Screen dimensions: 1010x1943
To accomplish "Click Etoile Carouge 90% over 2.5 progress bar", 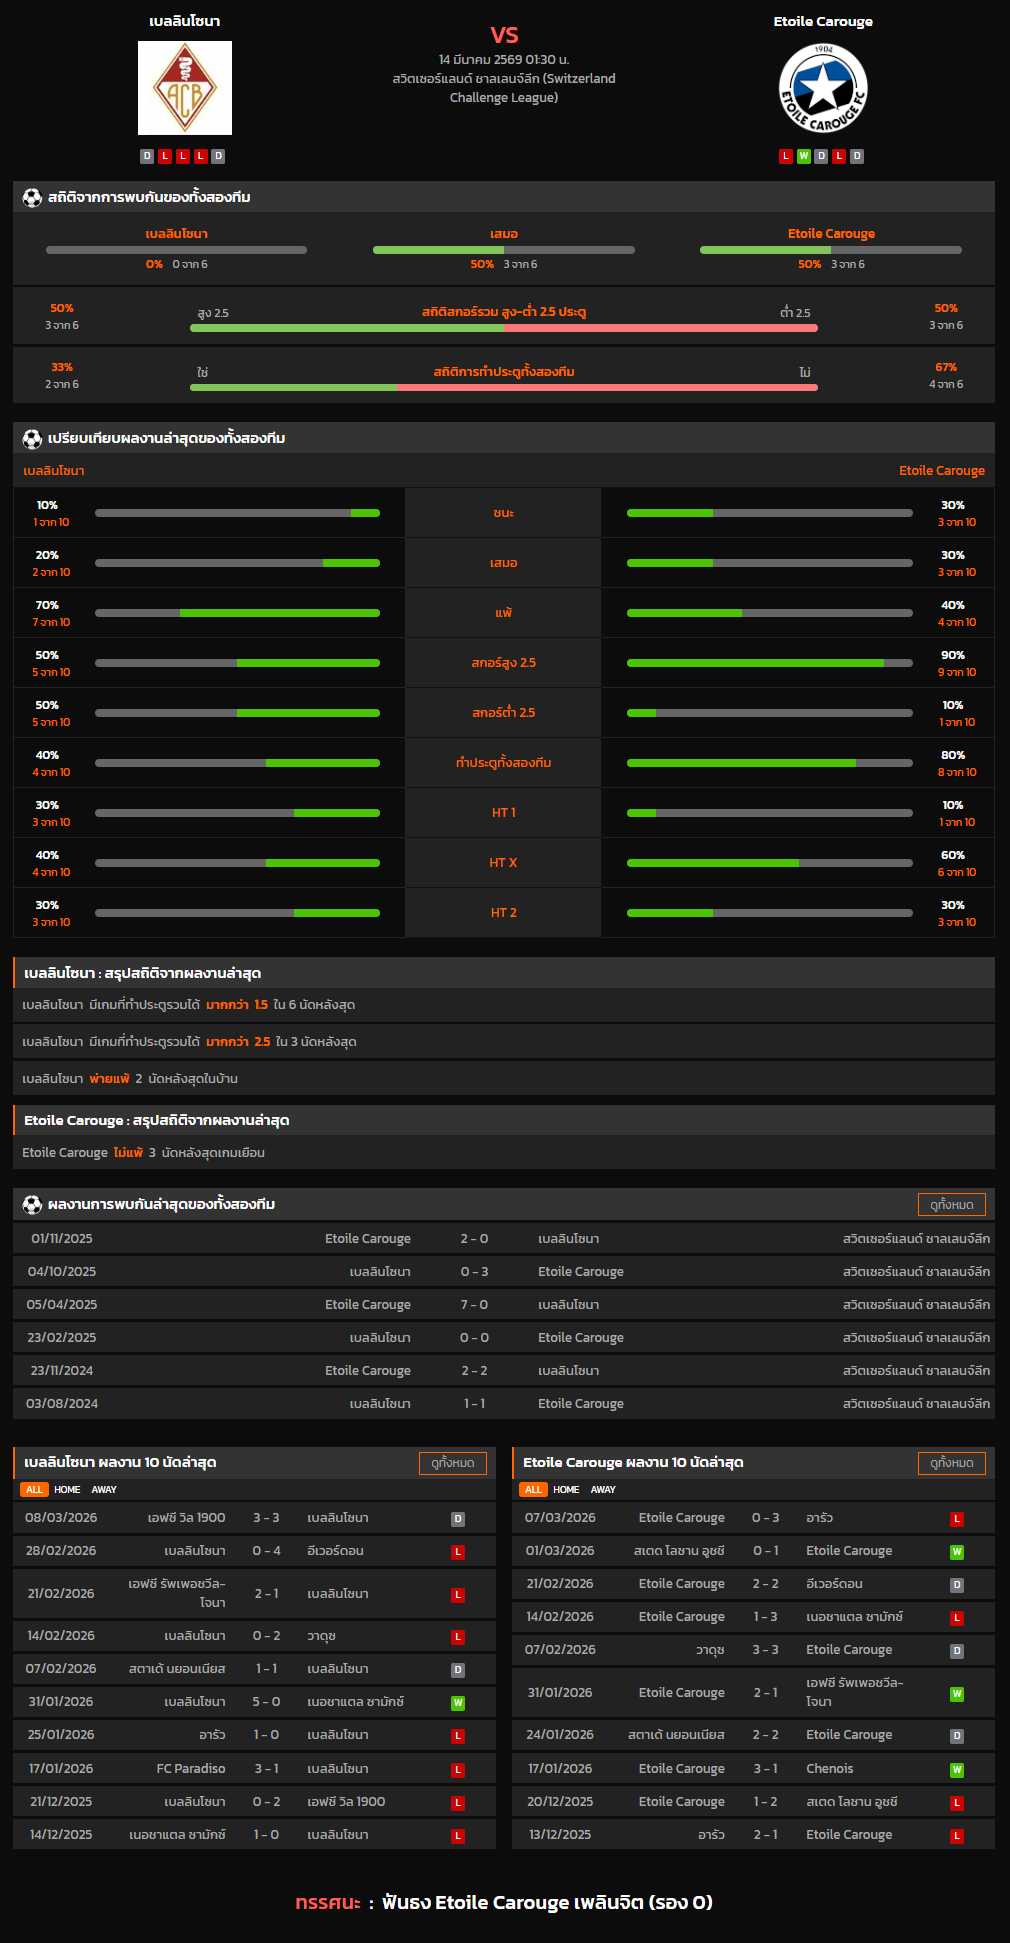I will pos(769,663).
